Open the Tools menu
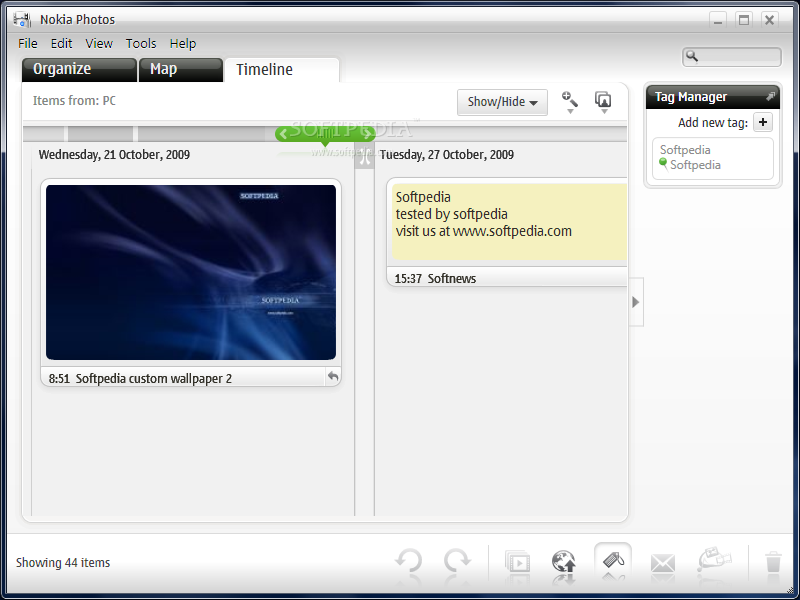 tap(141, 43)
